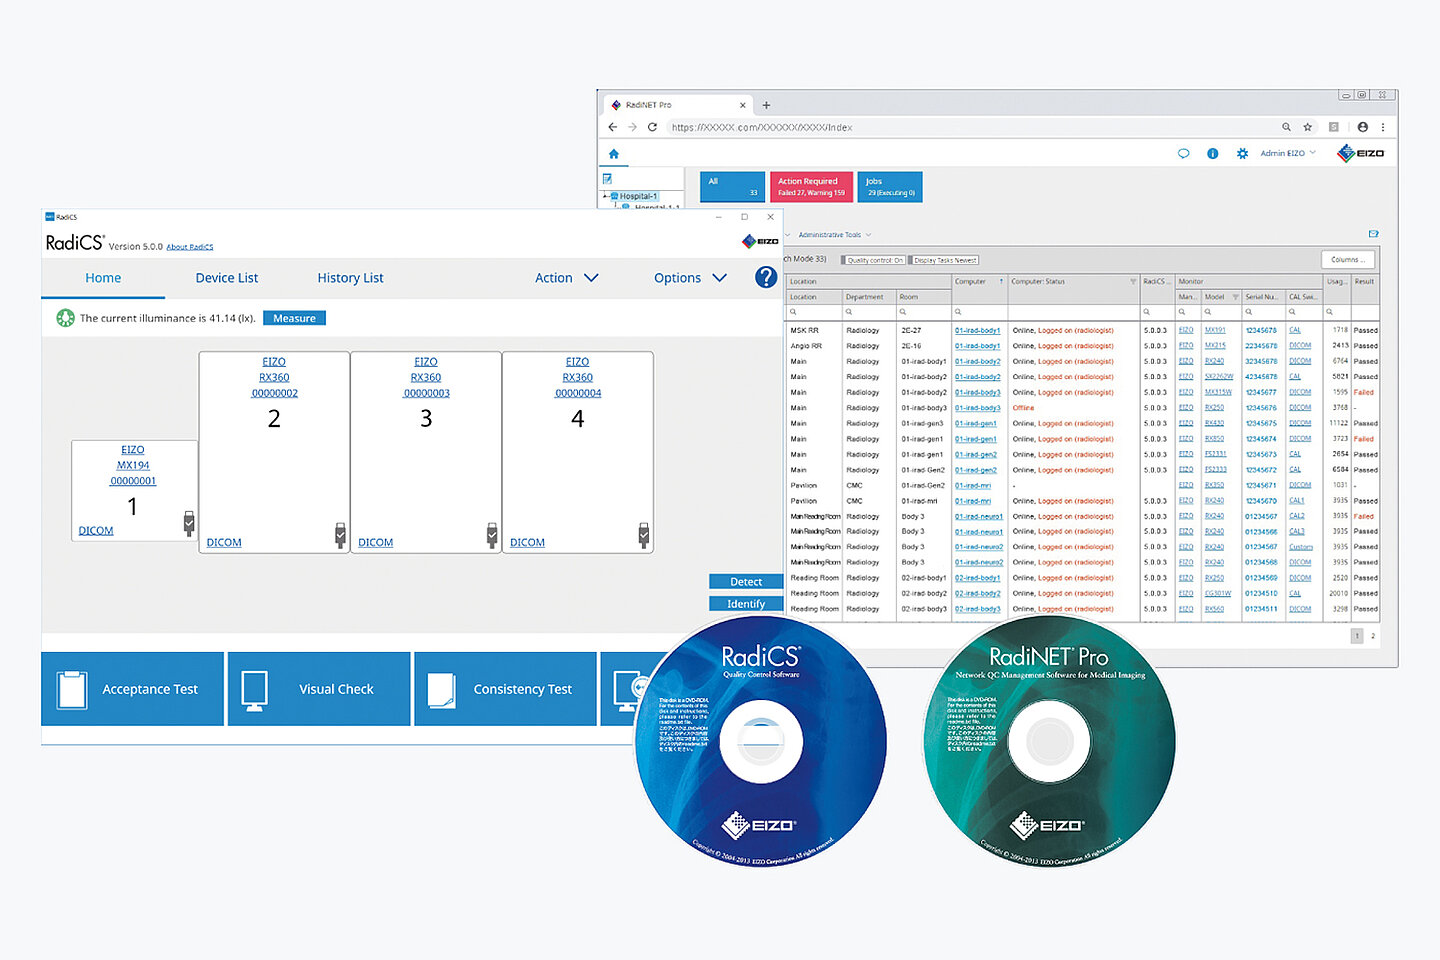Image resolution: width=1440 pixels, height=960 pixels.
Task: Expand the Options dropdown in RadiCS
Action: [x=690, y=278]
